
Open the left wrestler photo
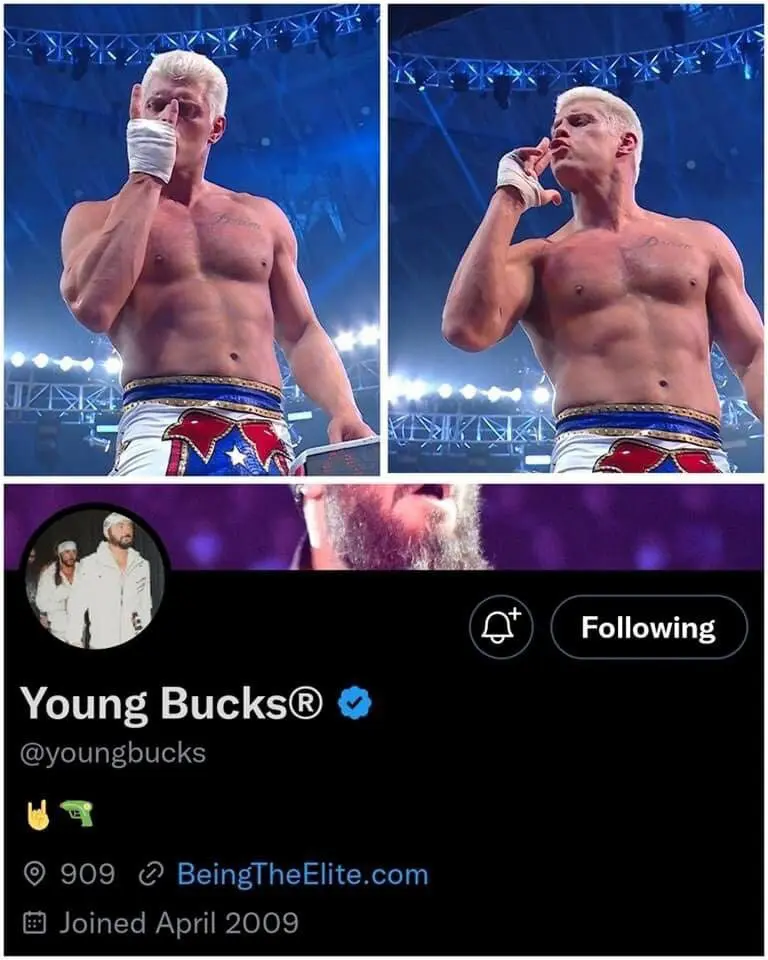pyautogui.click(x=192, y=240)
